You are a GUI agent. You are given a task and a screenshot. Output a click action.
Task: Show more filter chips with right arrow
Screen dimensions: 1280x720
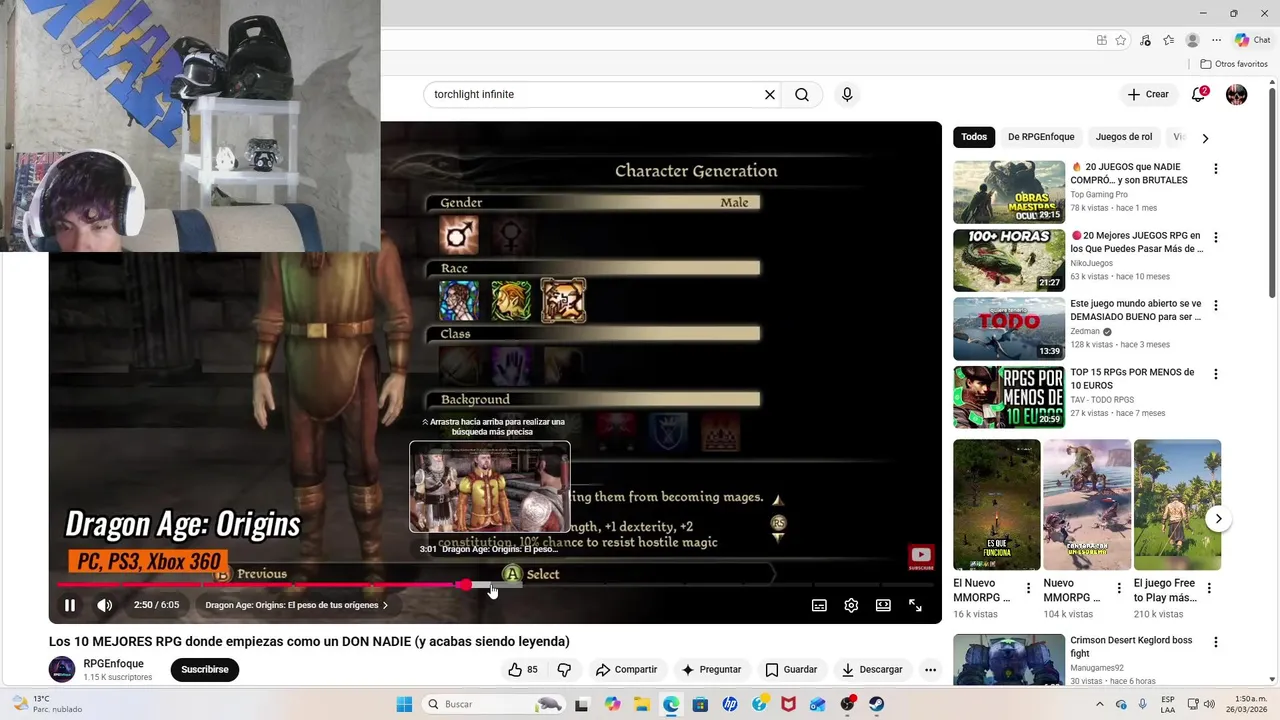coord(1205,138)
